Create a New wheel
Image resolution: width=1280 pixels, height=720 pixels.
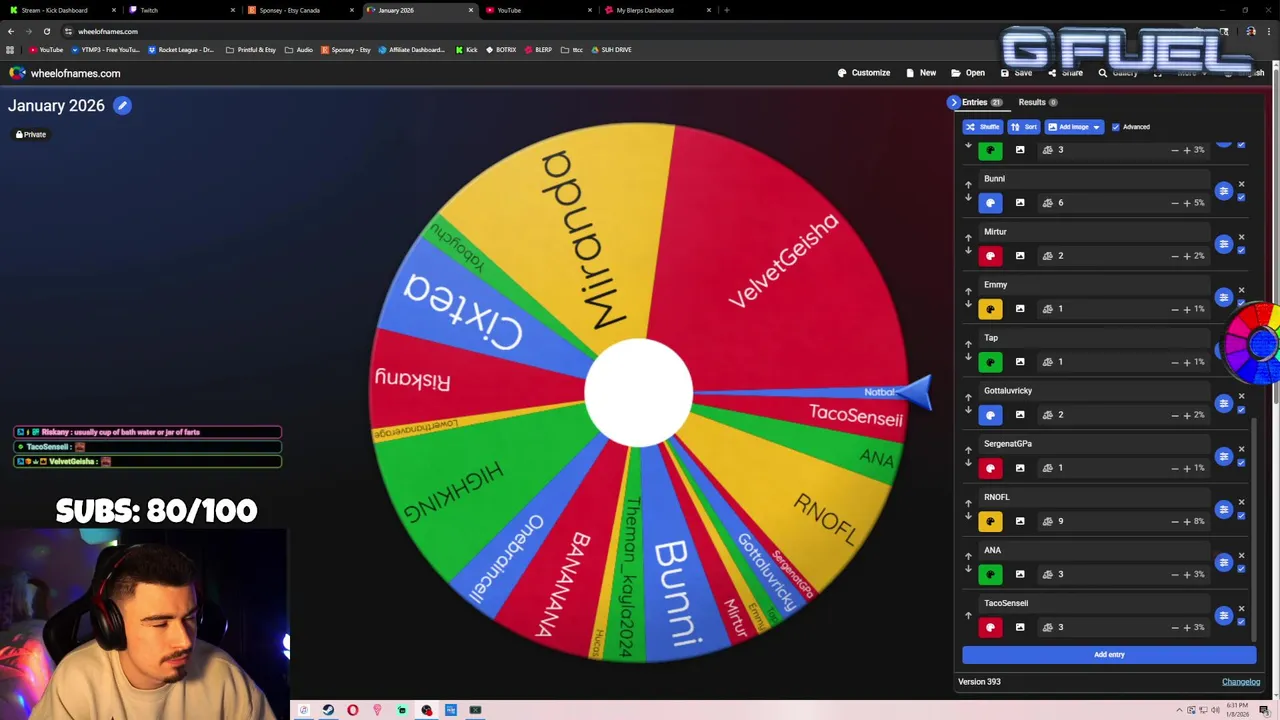921,73
